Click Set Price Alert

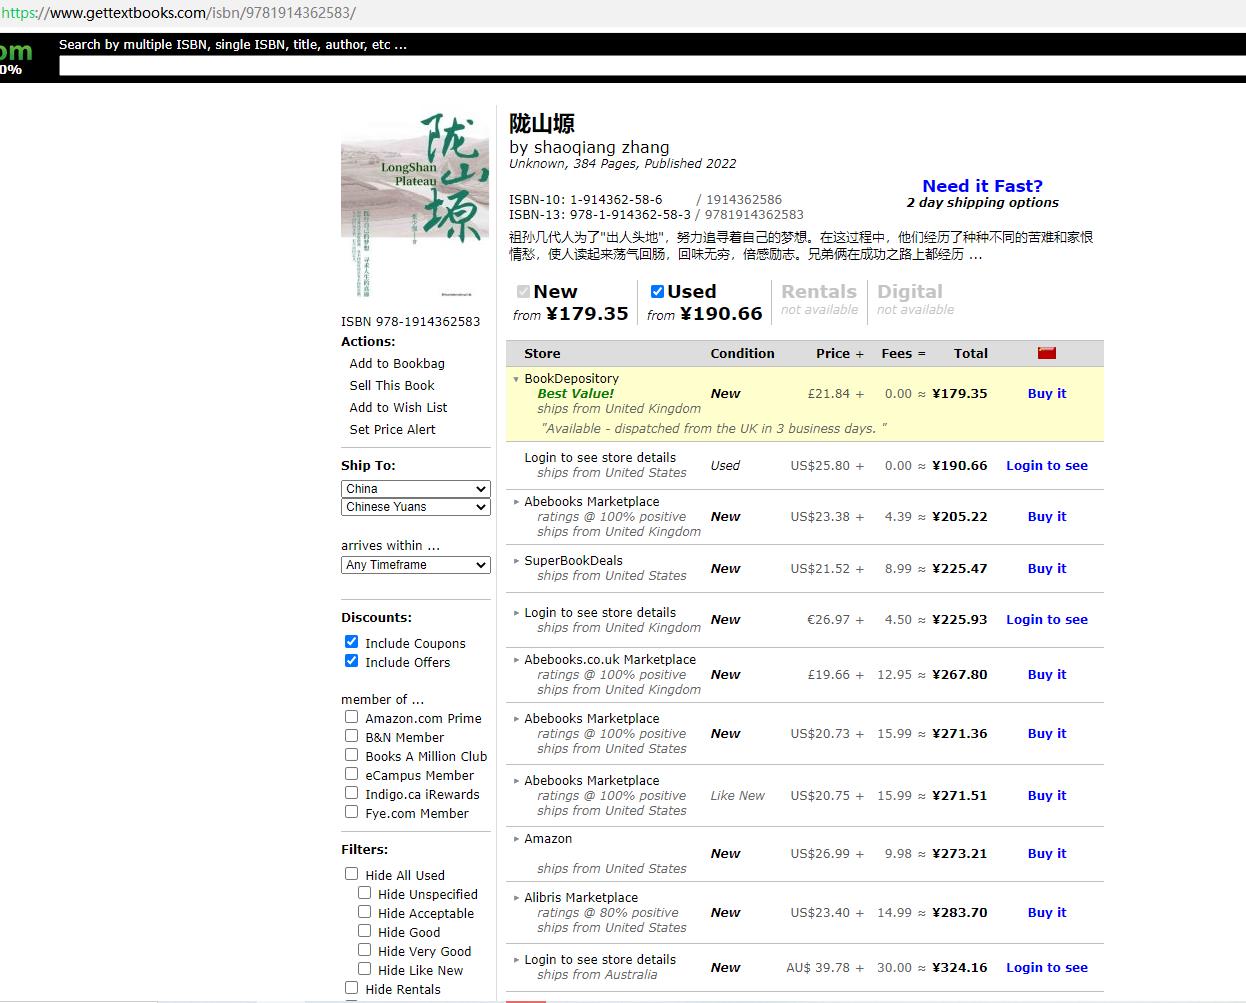[x=392, y=430]
